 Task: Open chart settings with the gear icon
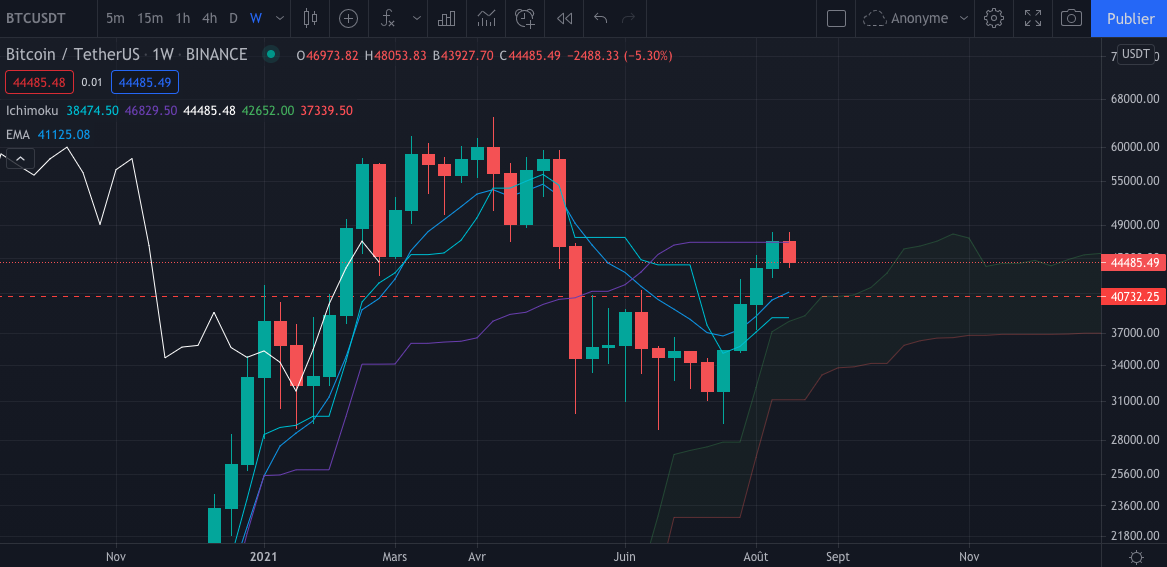pos(993,18)
